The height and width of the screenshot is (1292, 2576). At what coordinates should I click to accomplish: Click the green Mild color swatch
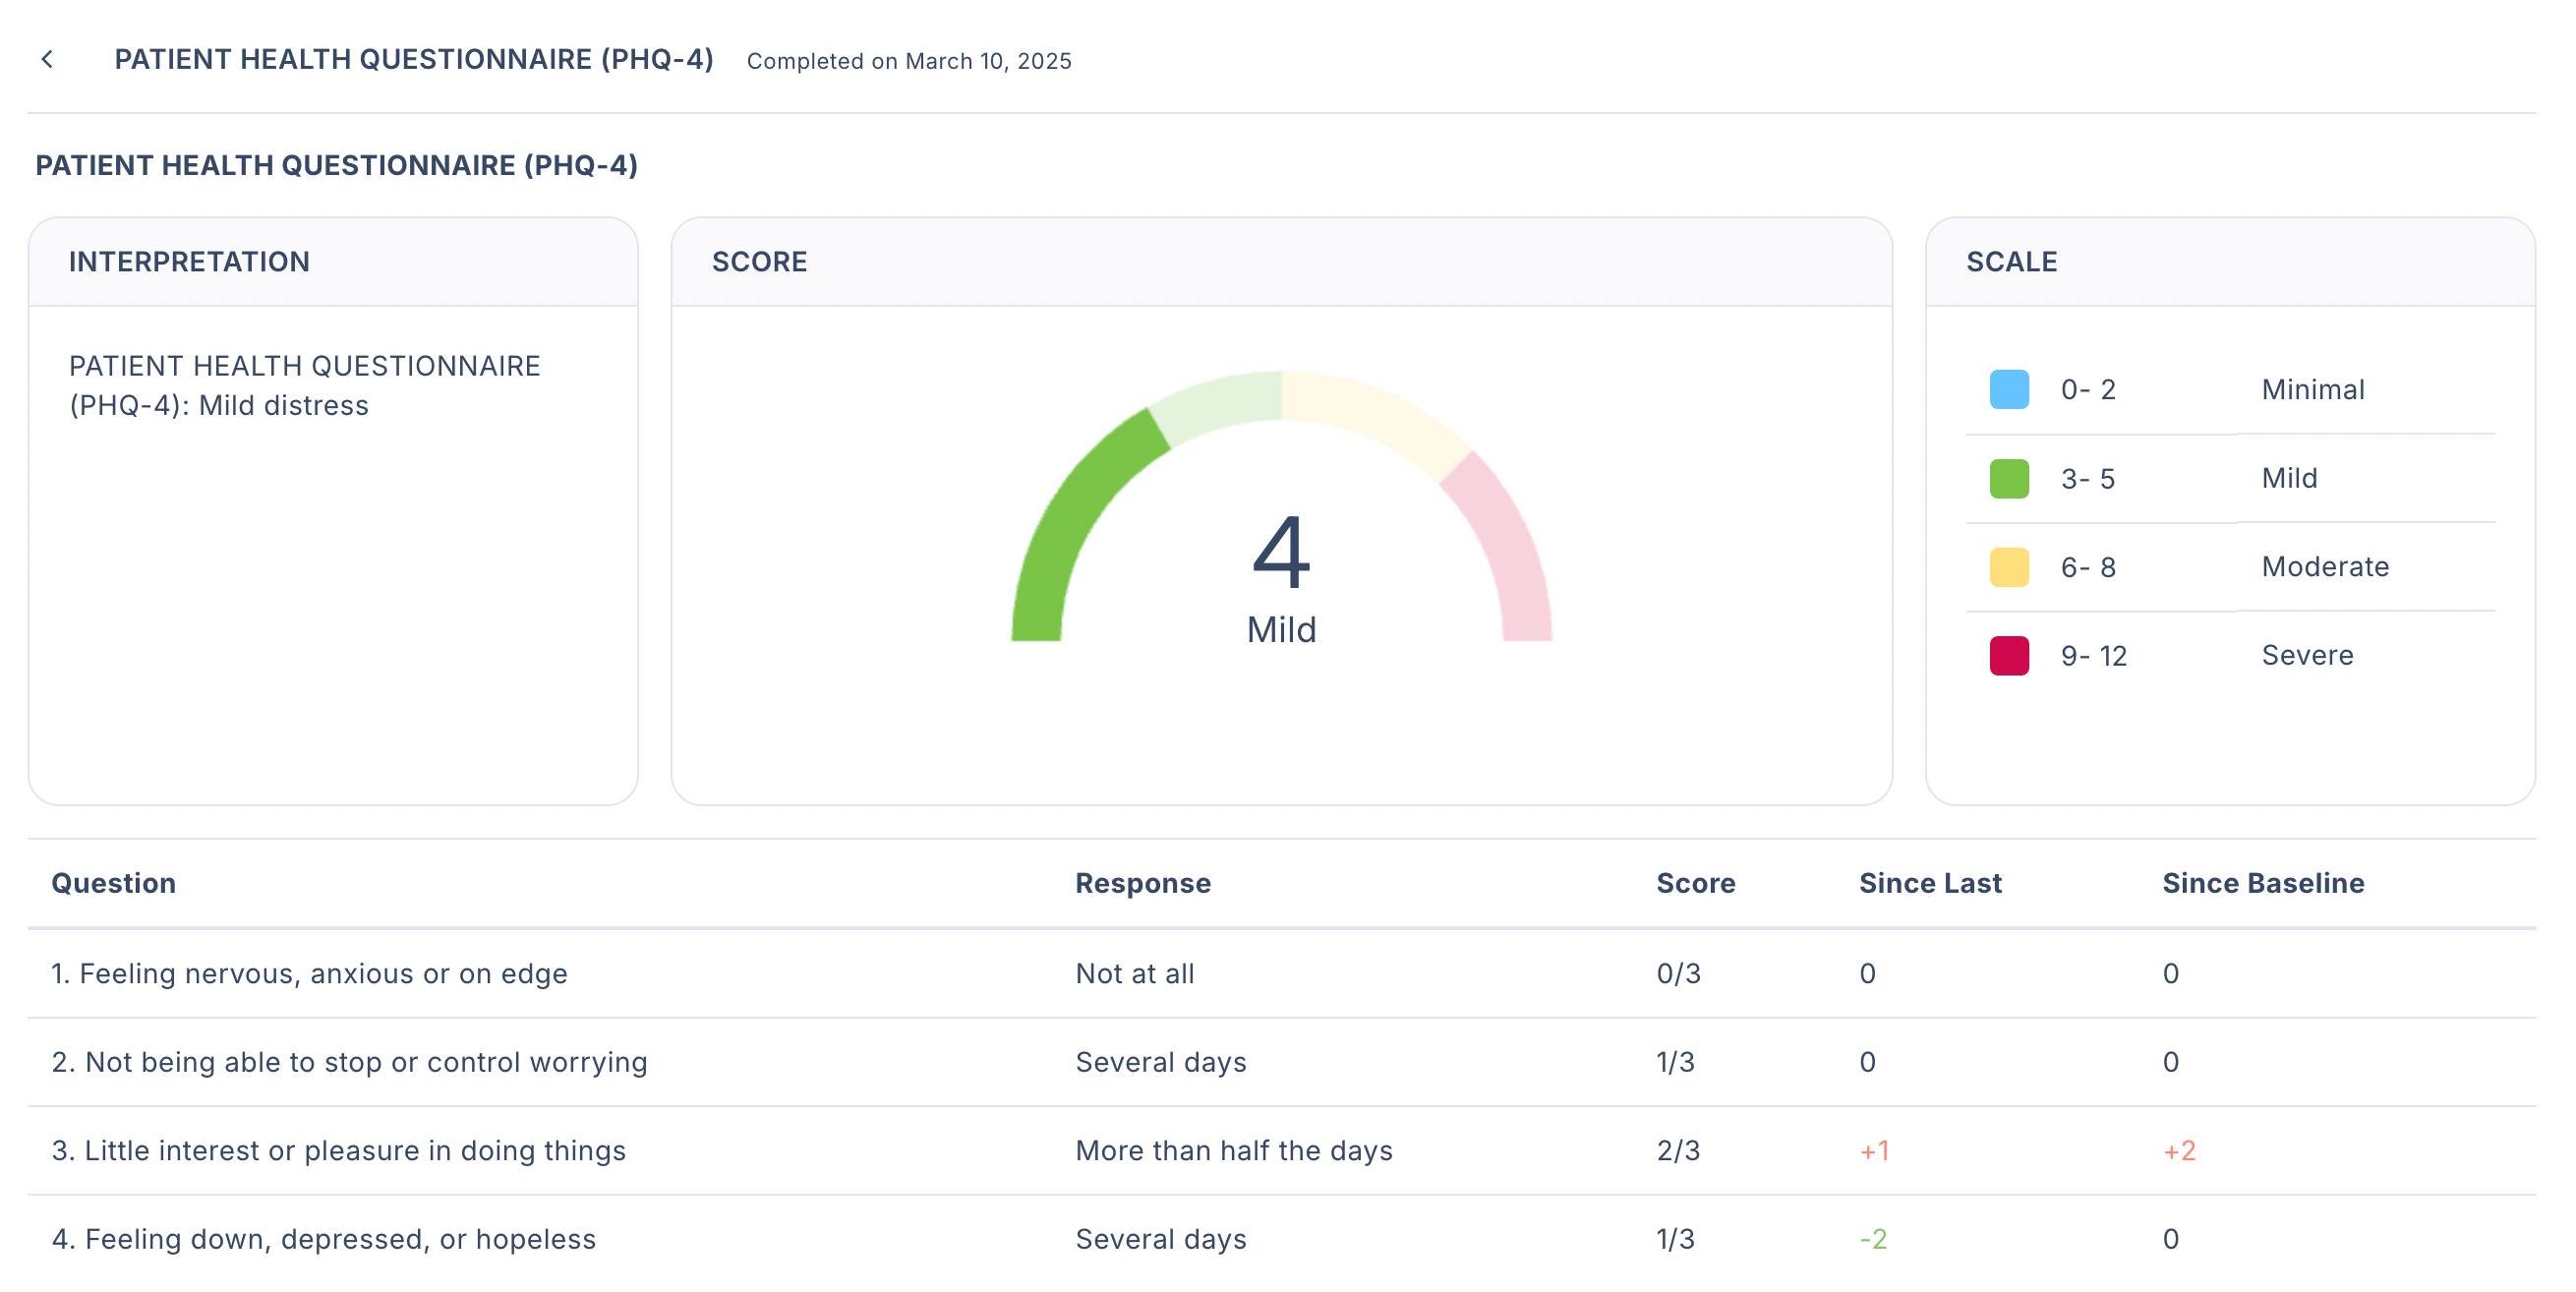[2008, 478]
